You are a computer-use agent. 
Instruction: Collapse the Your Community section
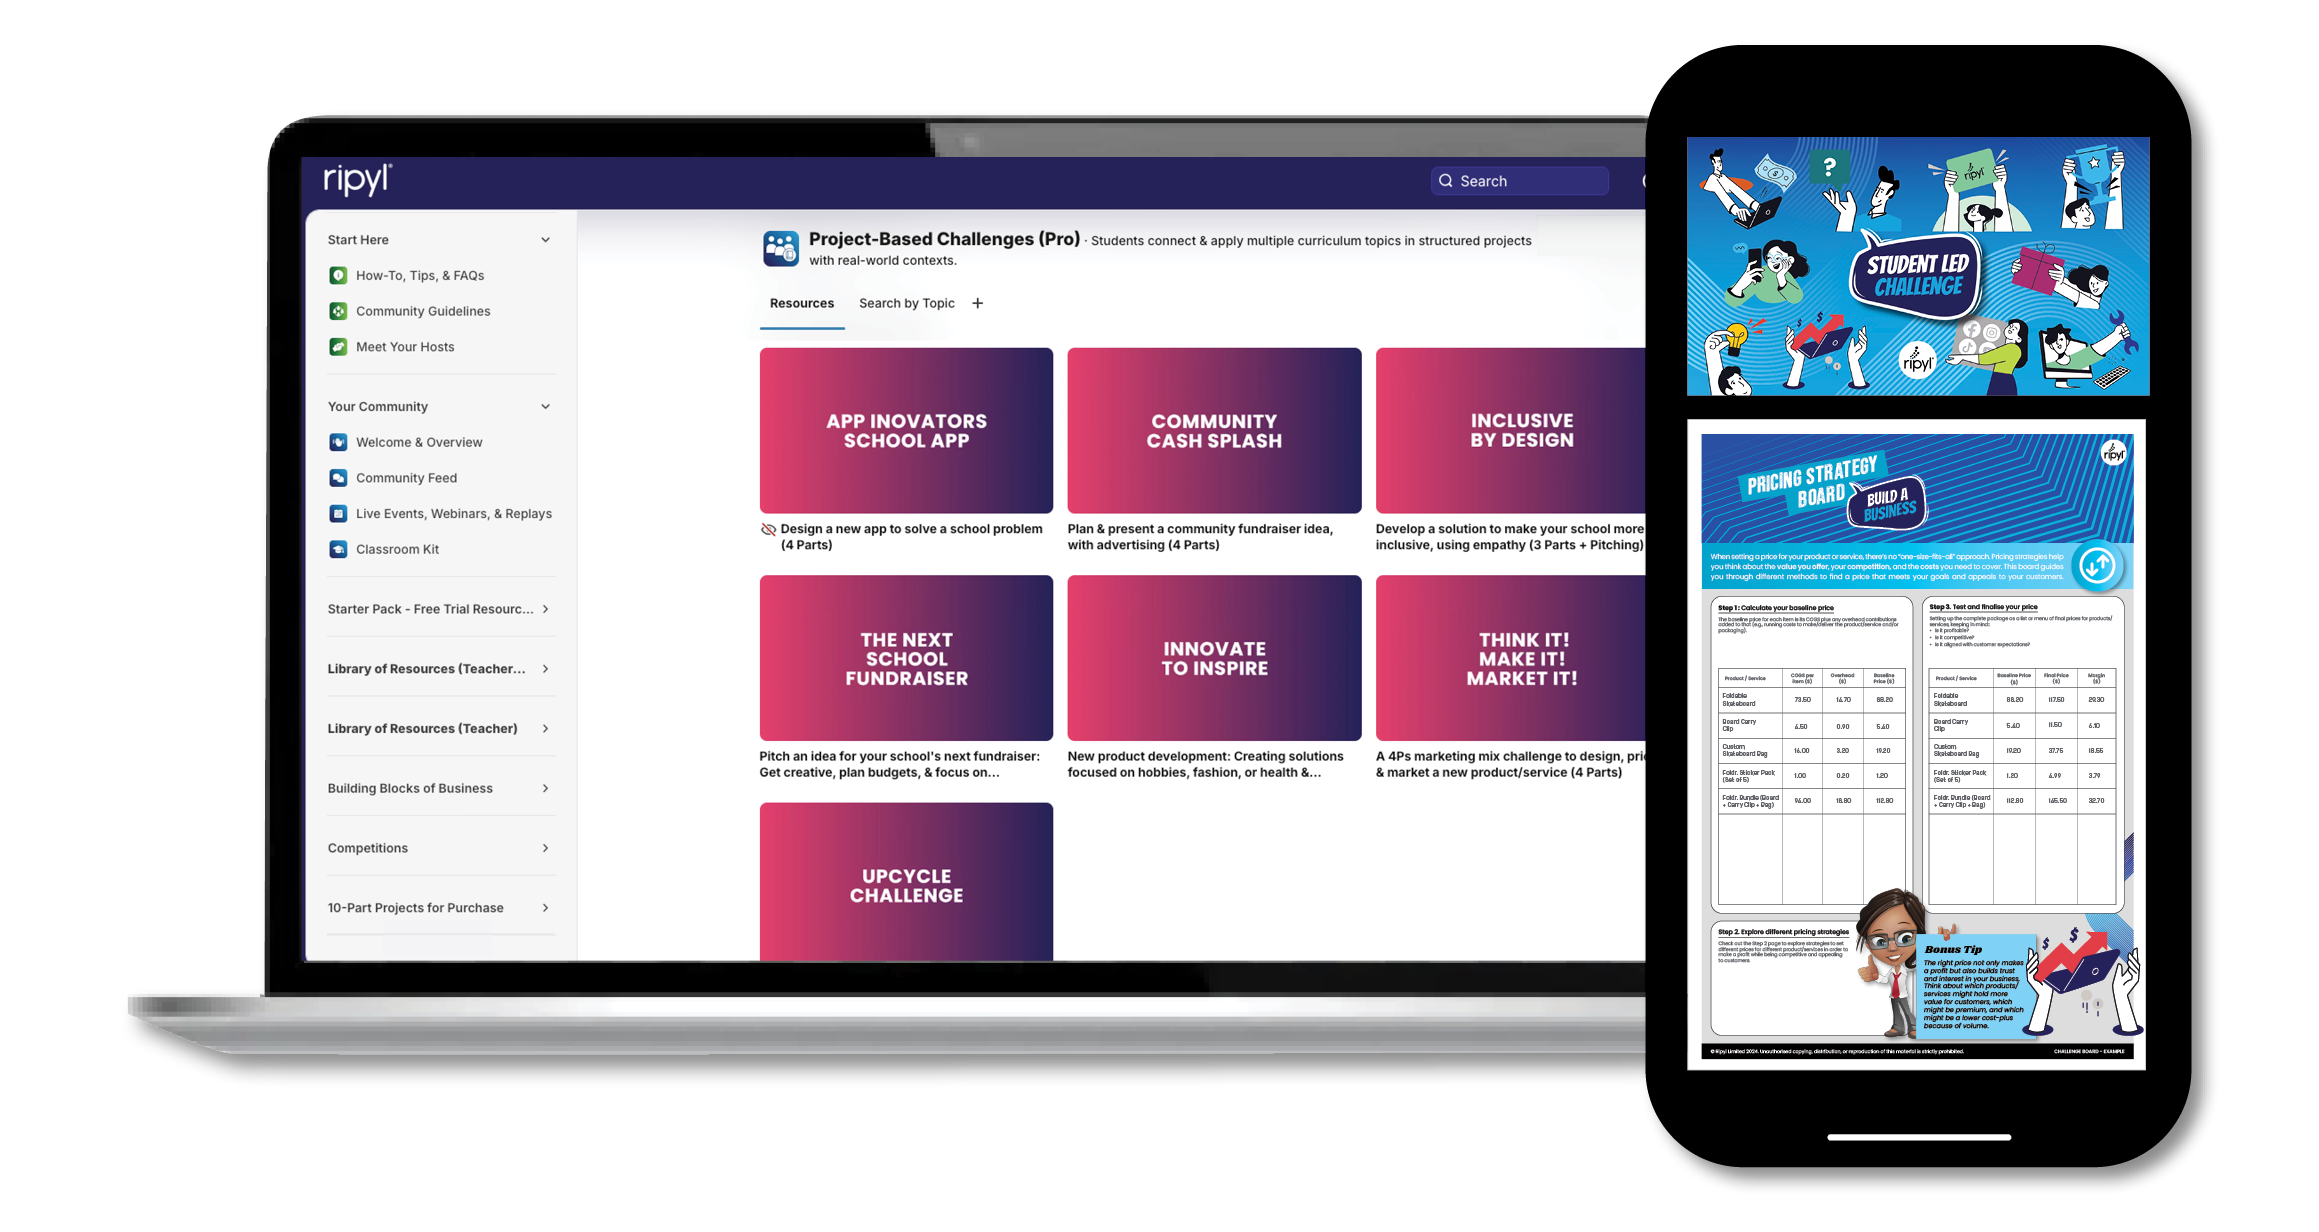545,407
